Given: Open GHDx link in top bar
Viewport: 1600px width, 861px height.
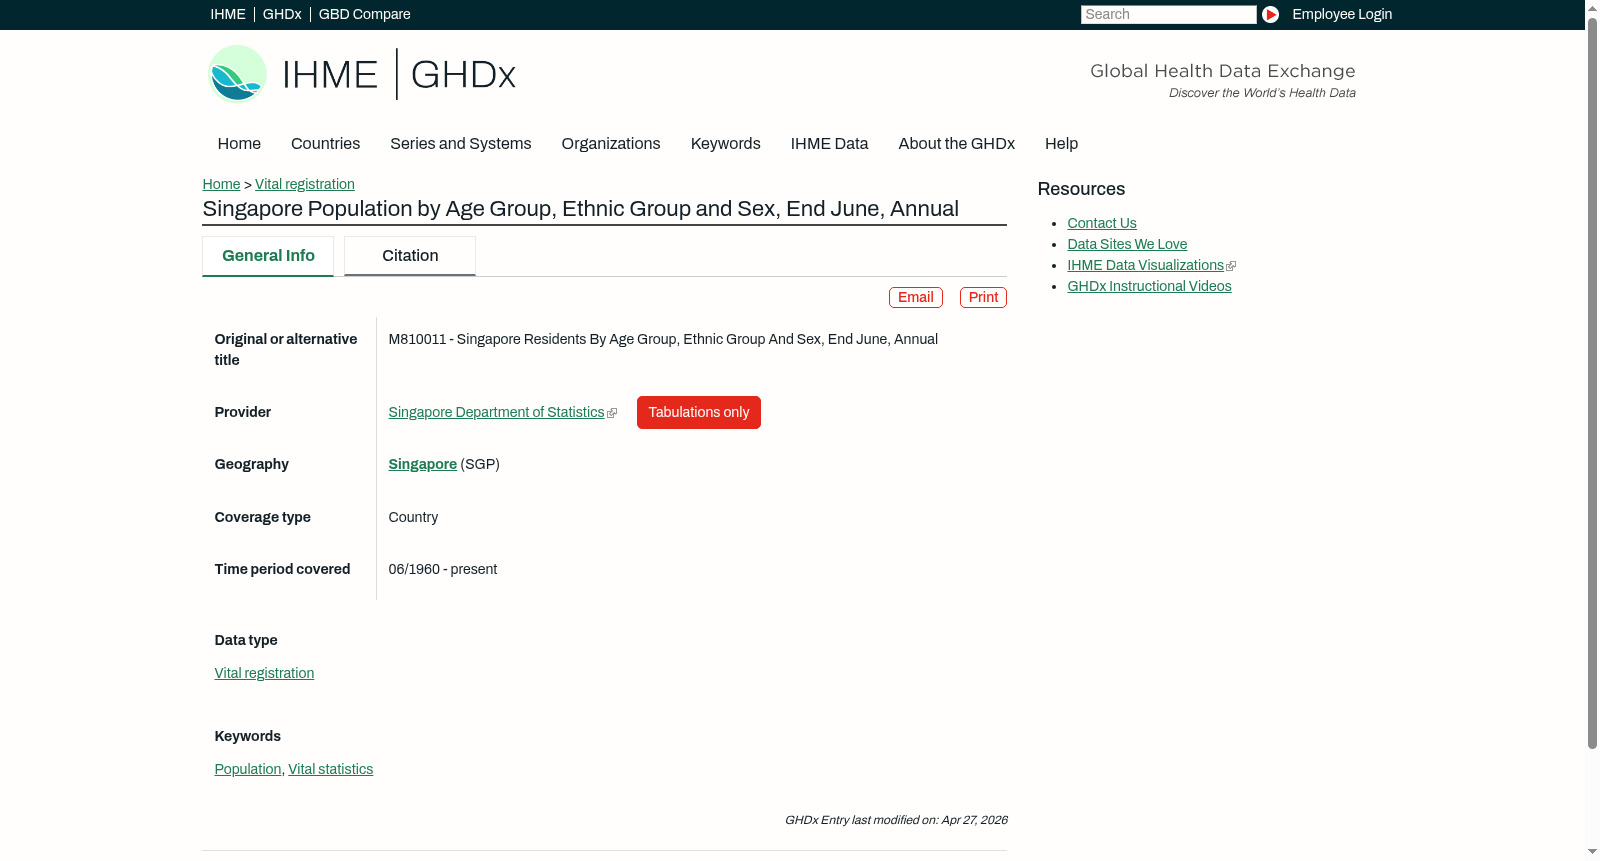Looking at the screenshot, I should point(282,14).
